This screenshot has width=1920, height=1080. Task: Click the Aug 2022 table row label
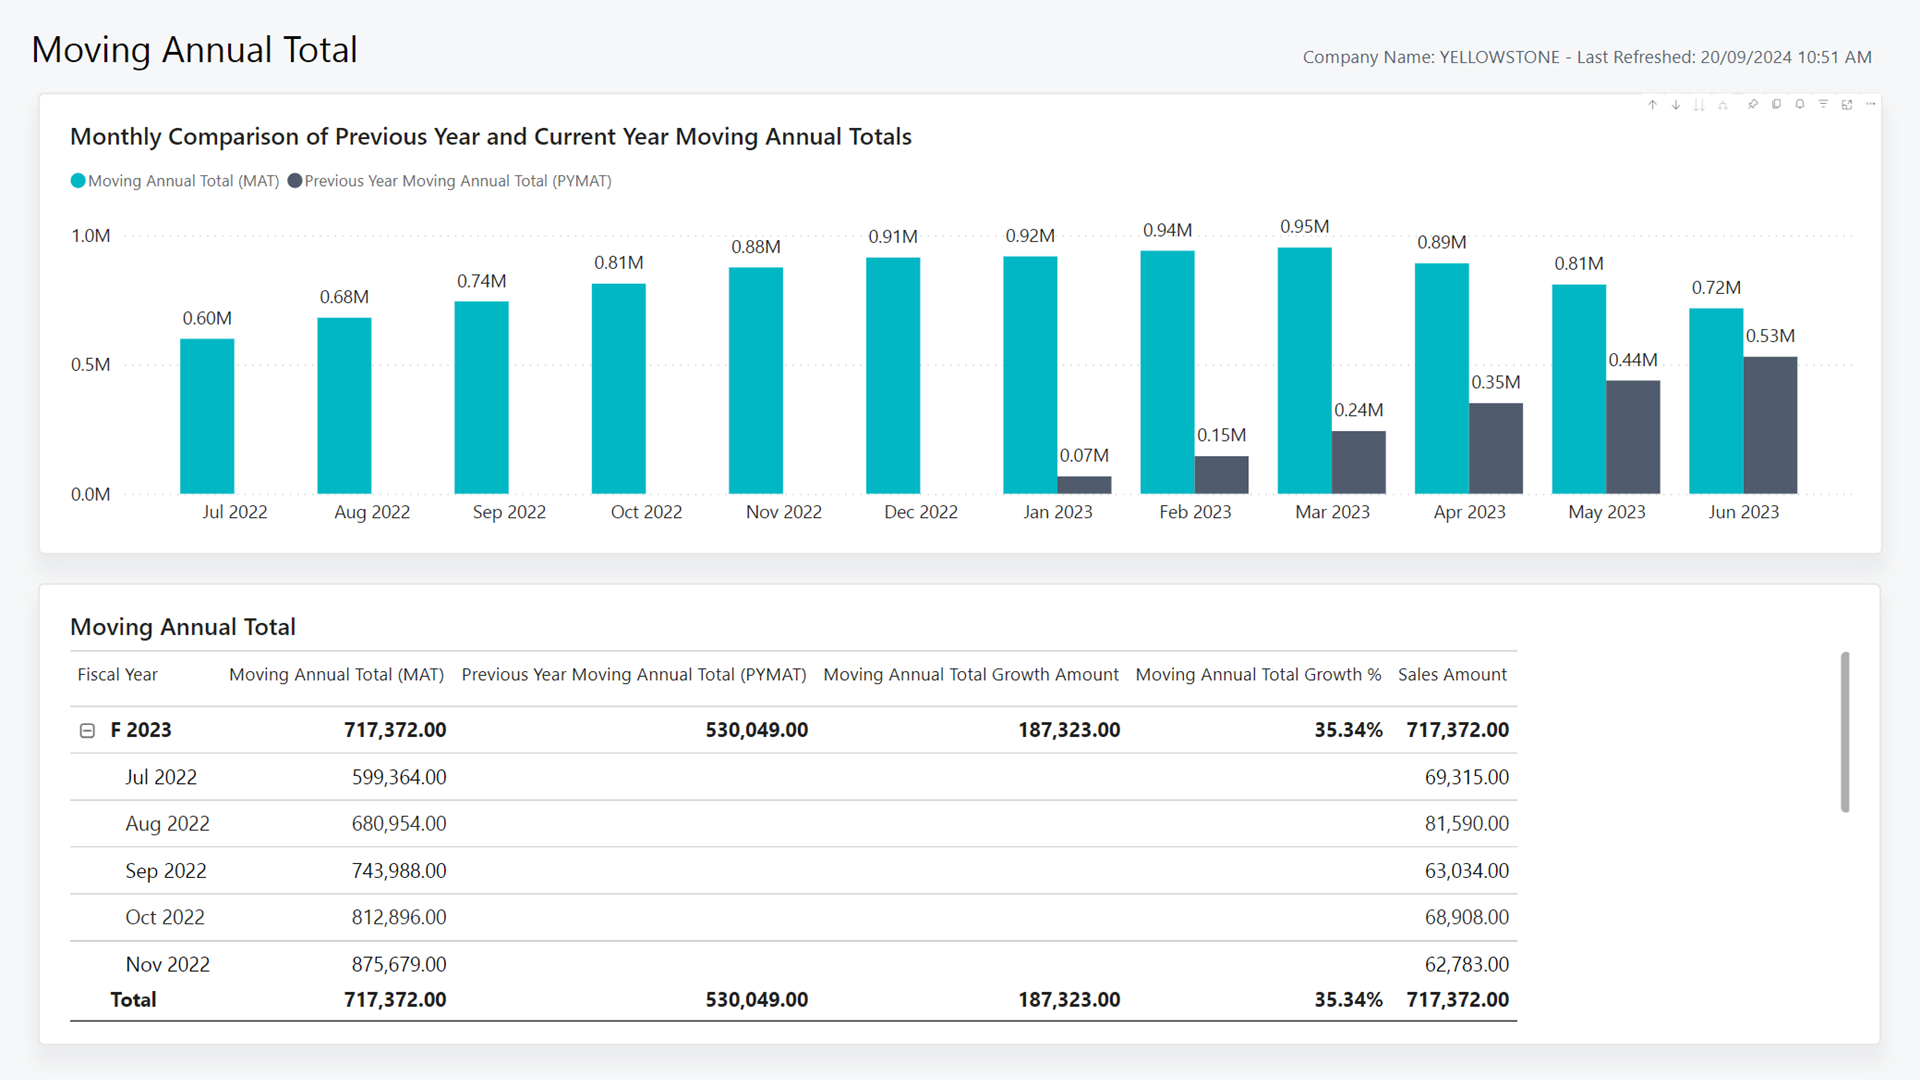(x=167, y=824)
